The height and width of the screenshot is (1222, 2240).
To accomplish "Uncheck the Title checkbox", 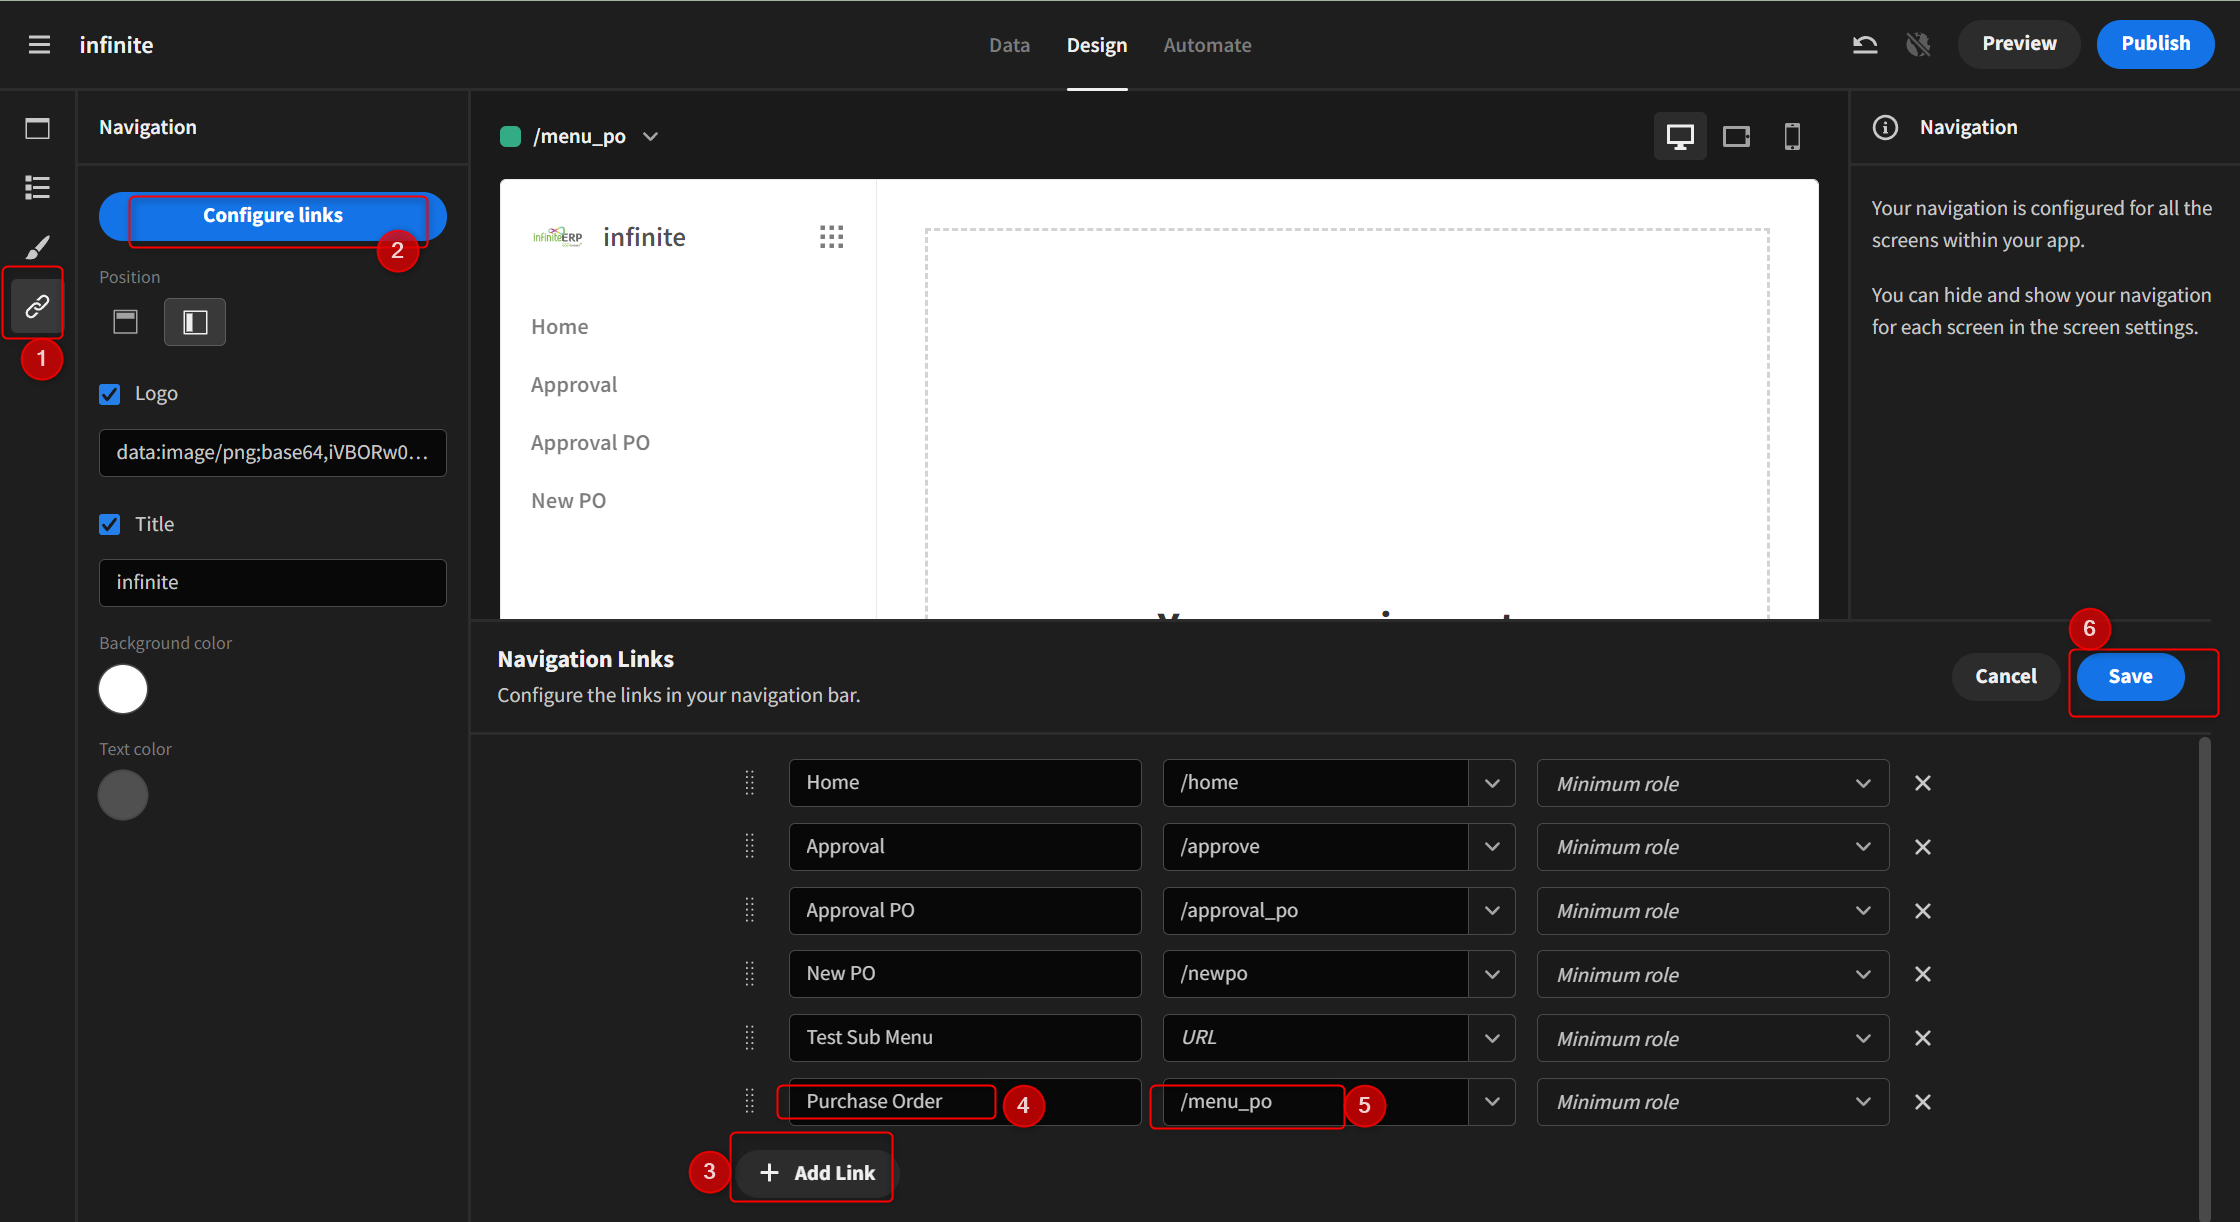I will 110,524.
